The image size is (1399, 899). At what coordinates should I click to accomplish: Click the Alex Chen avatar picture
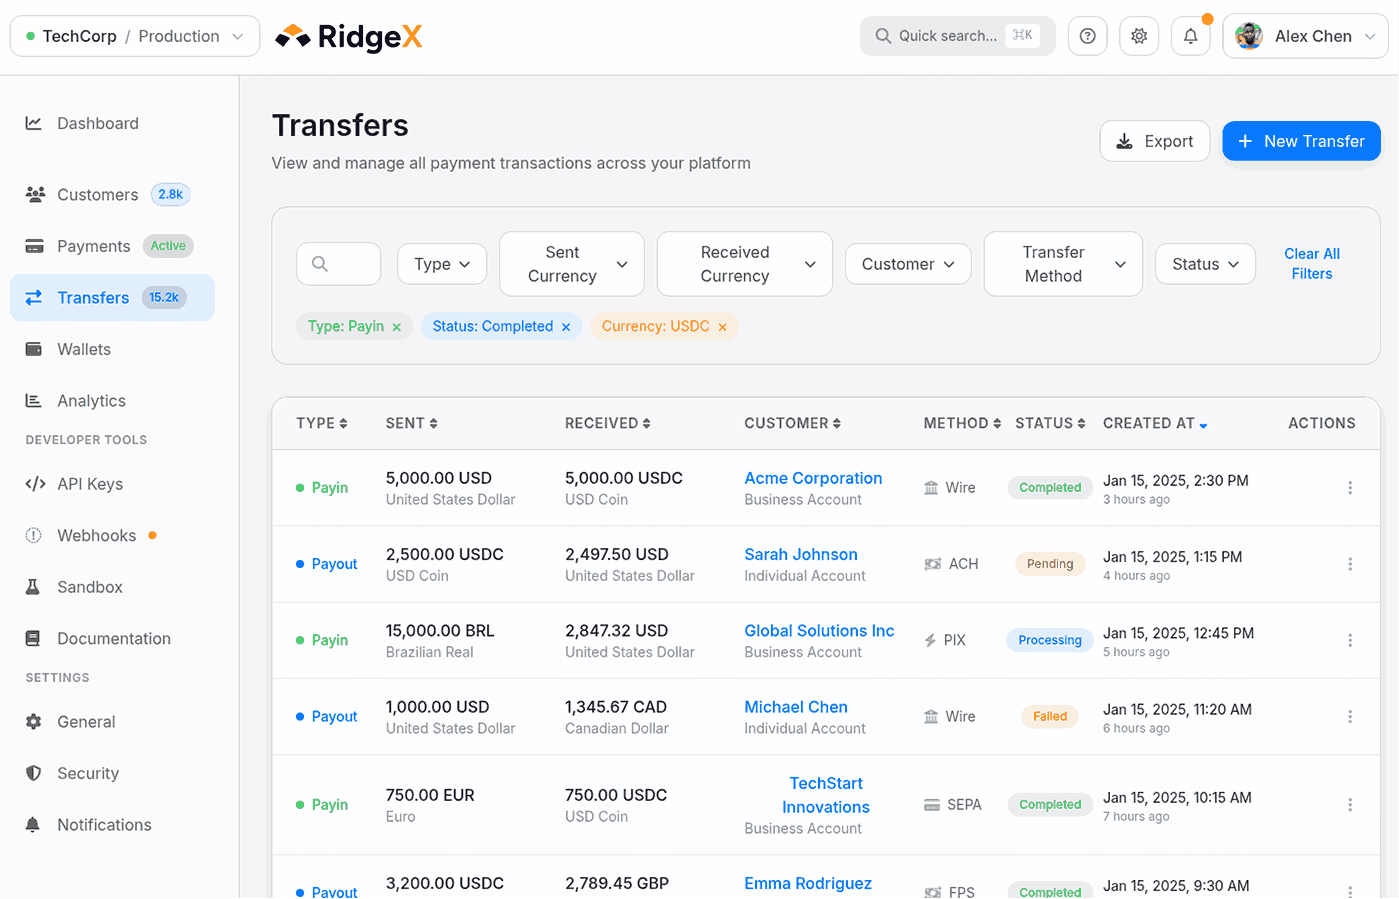point(1248,36)
